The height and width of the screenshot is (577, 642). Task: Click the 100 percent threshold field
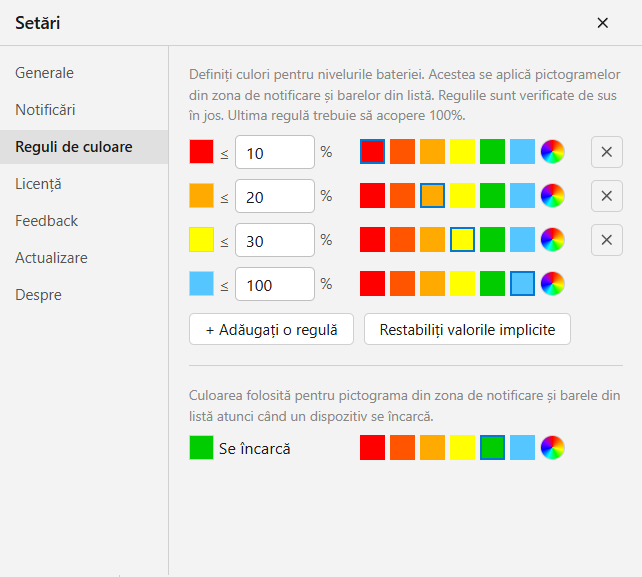tap(275, 284)
